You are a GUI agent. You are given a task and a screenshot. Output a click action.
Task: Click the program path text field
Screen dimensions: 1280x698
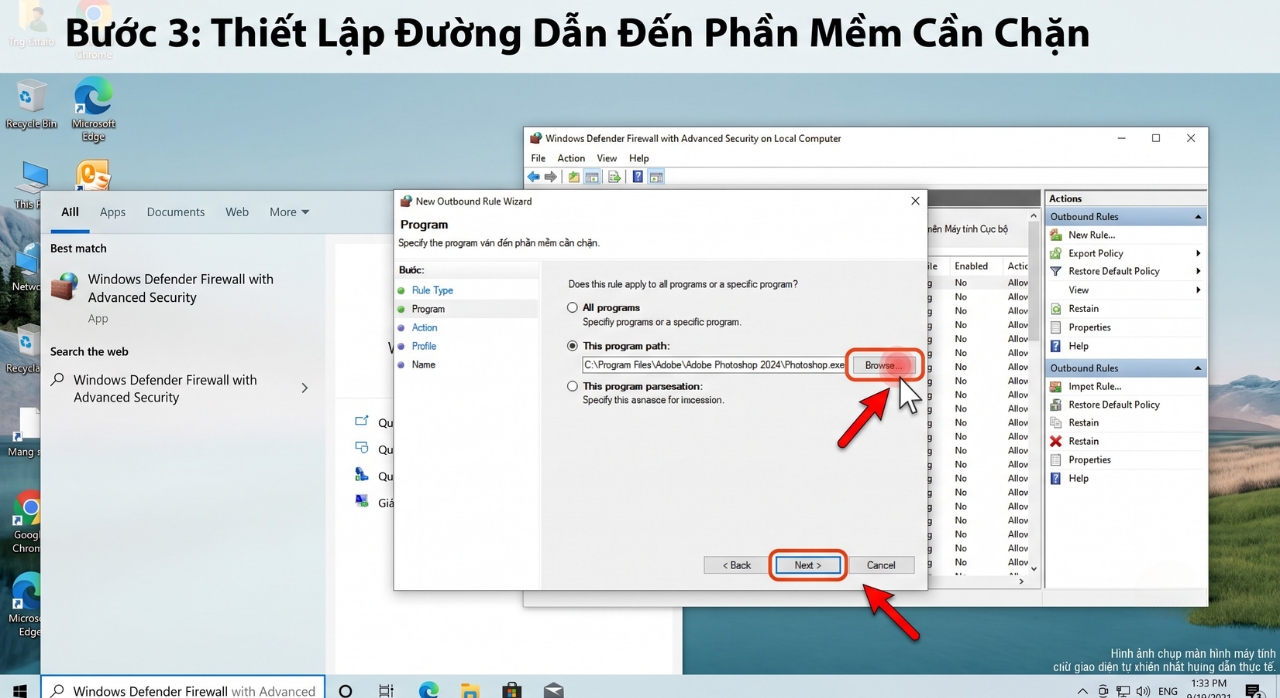(714, 365)
